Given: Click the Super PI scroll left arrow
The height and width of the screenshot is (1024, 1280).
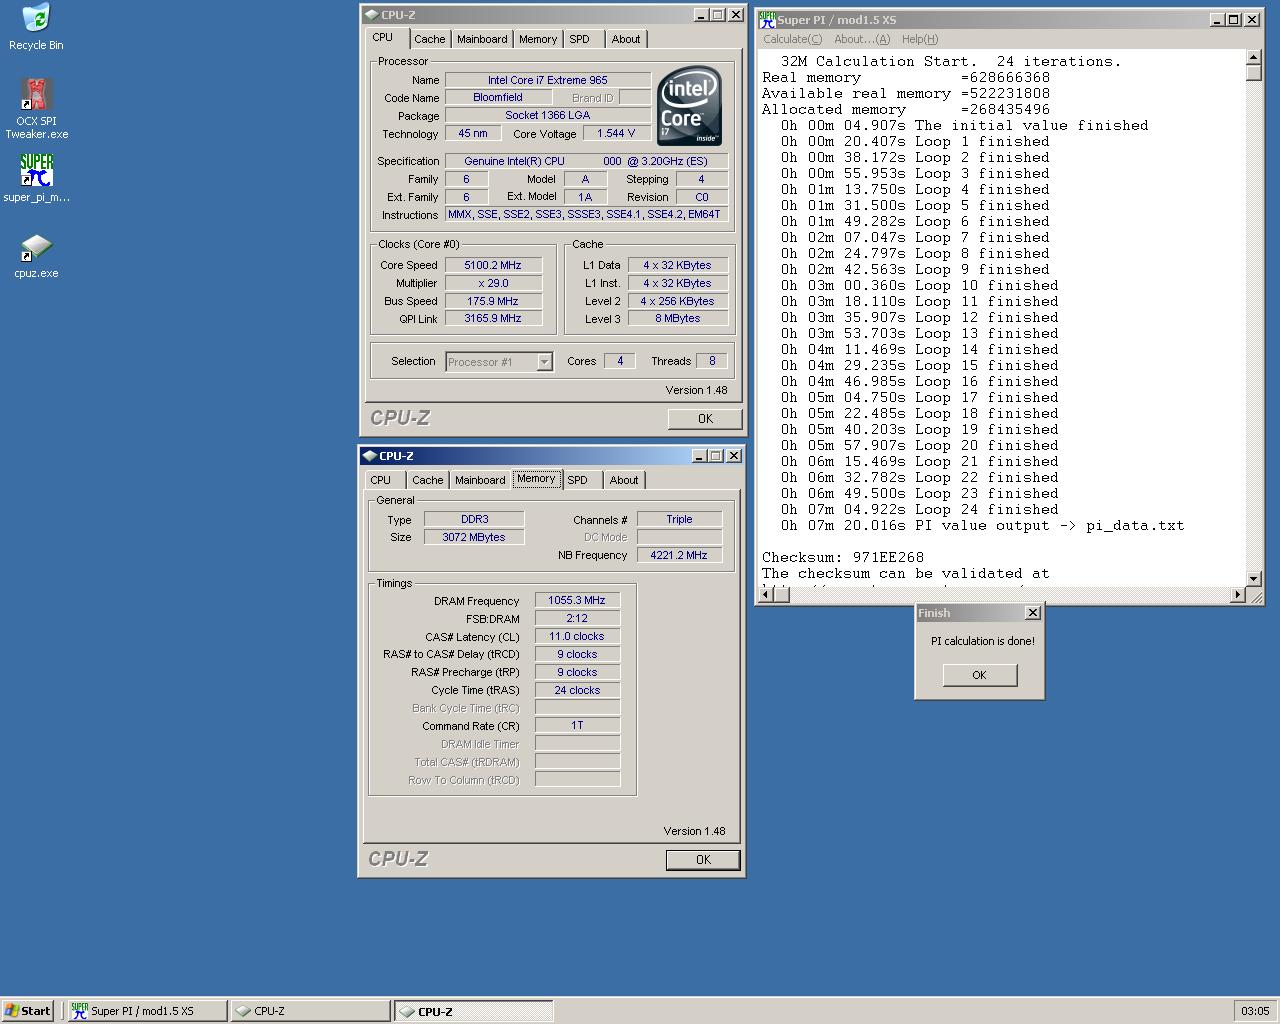Looking at the screenshot, I should [766, 595].
